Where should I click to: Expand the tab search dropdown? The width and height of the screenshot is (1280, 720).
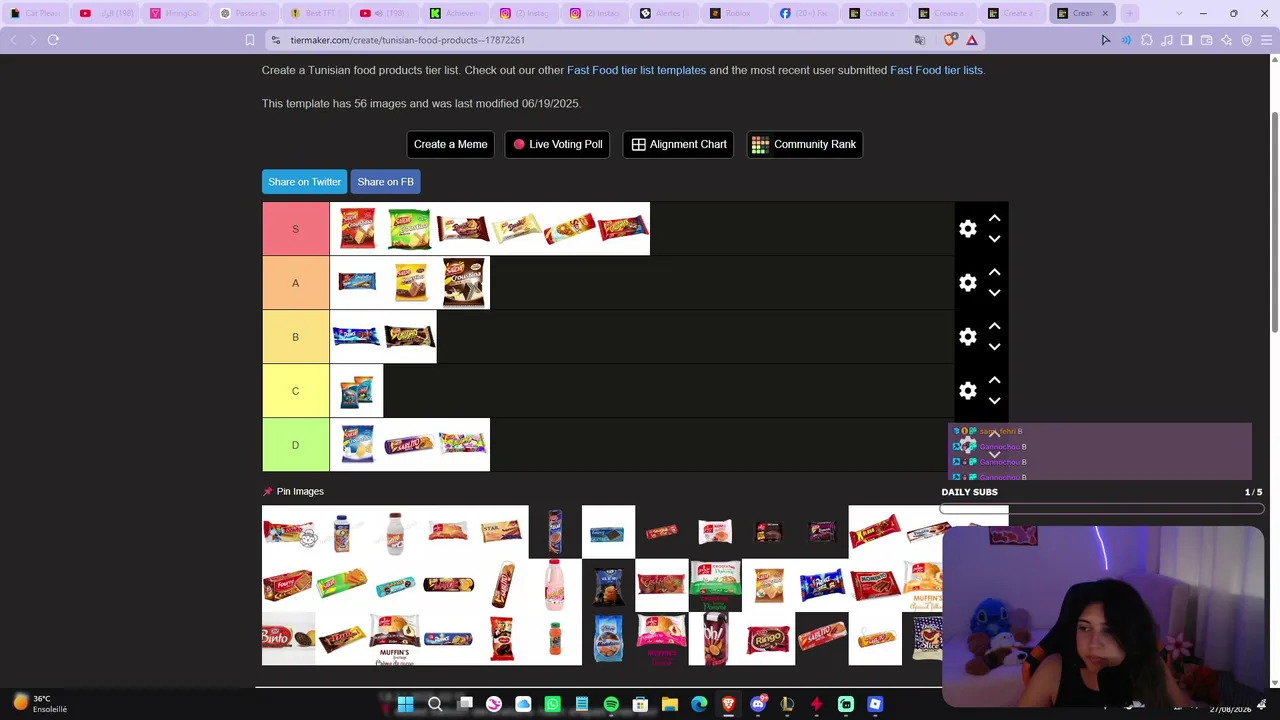tap(1178, 13)
